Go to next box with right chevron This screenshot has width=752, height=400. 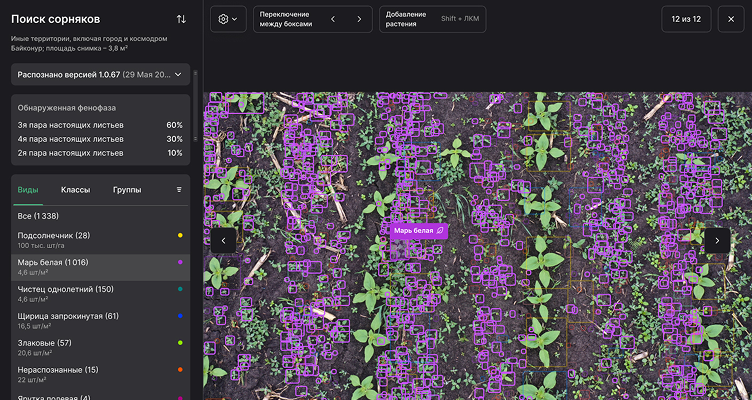click(360, 19)
